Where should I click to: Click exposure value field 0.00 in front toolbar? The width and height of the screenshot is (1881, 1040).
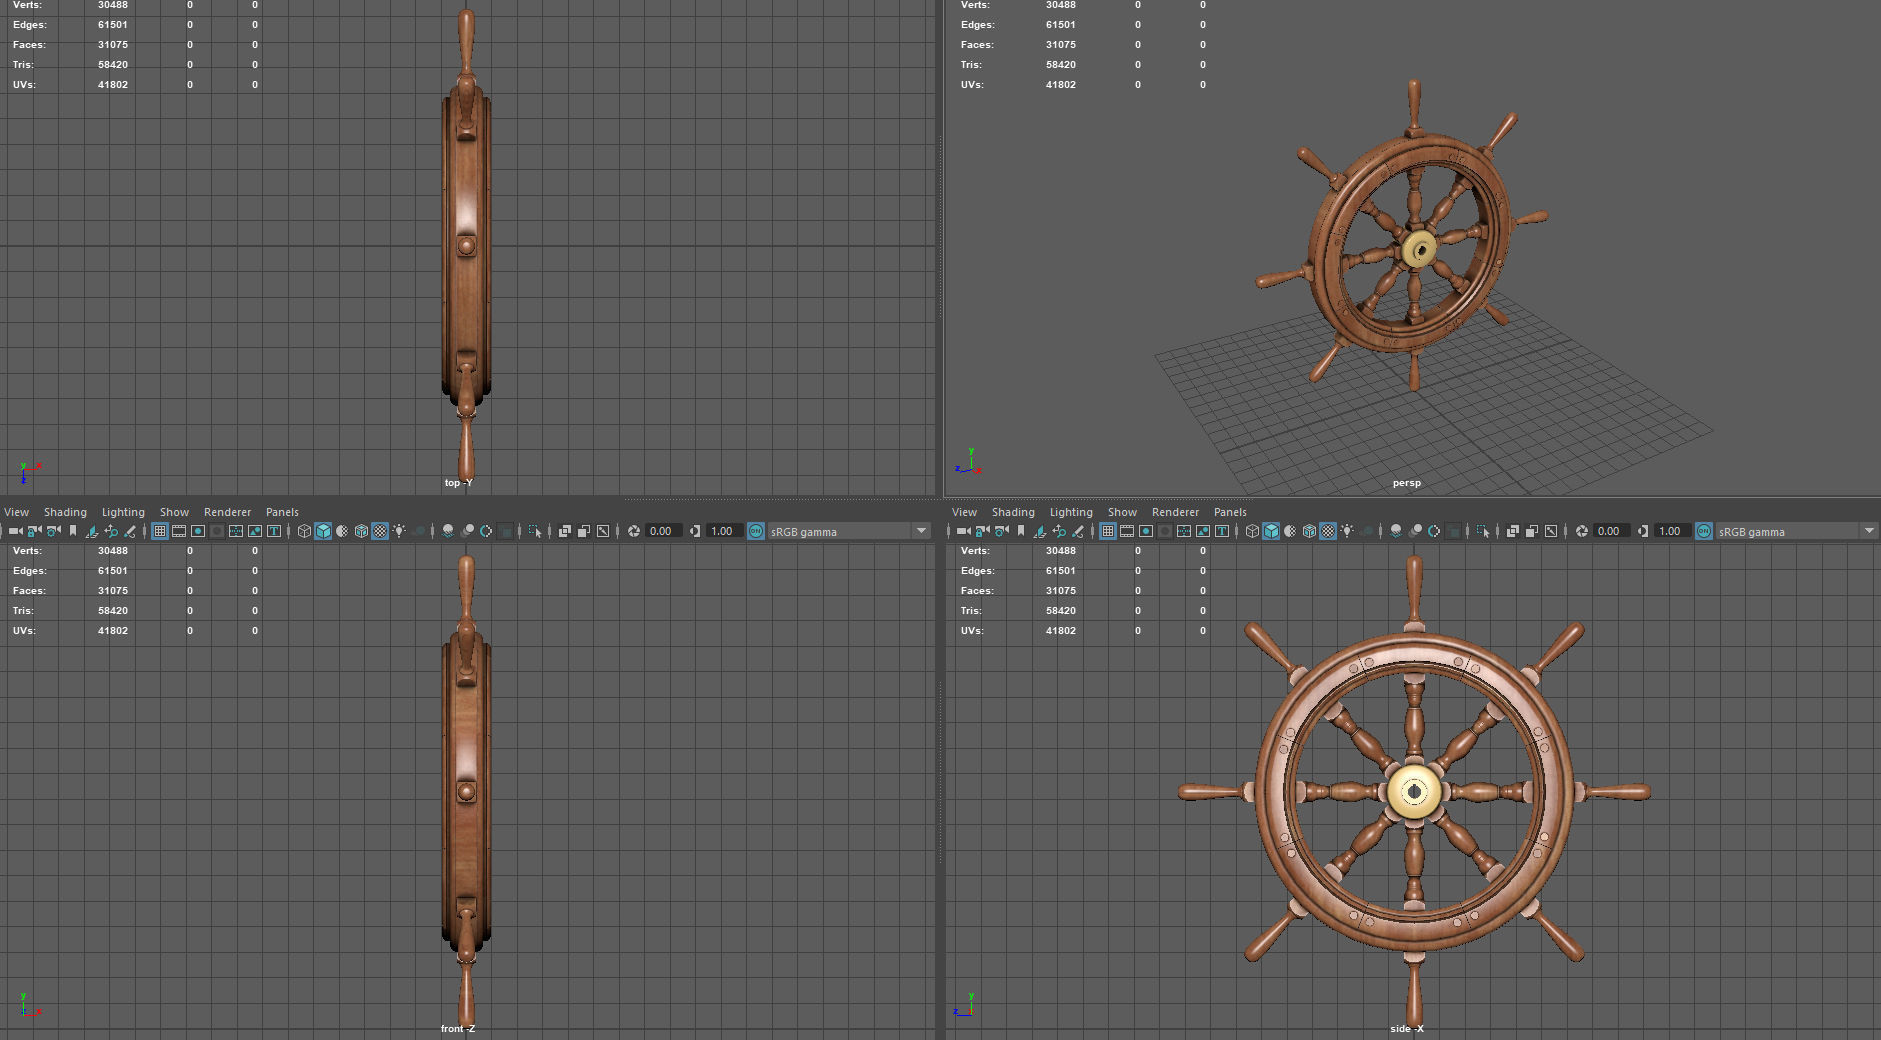tap(663, 531)
